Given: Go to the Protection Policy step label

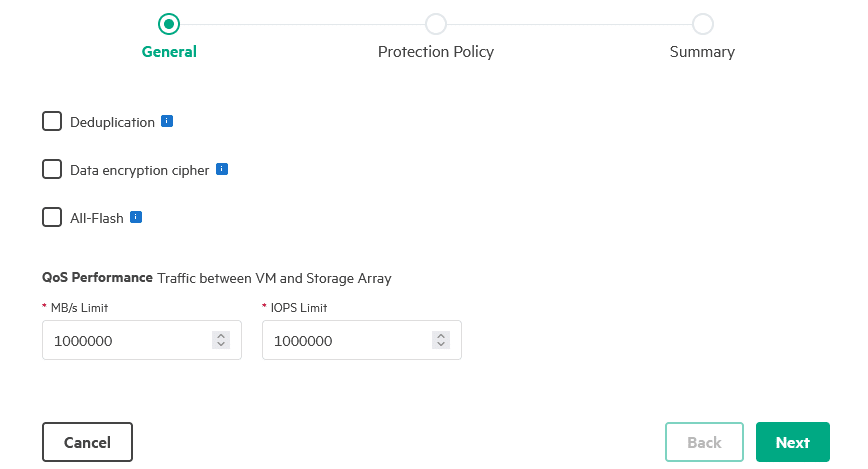Looking at the screenshot, I should pyautogui.click(x=436, y=51).
